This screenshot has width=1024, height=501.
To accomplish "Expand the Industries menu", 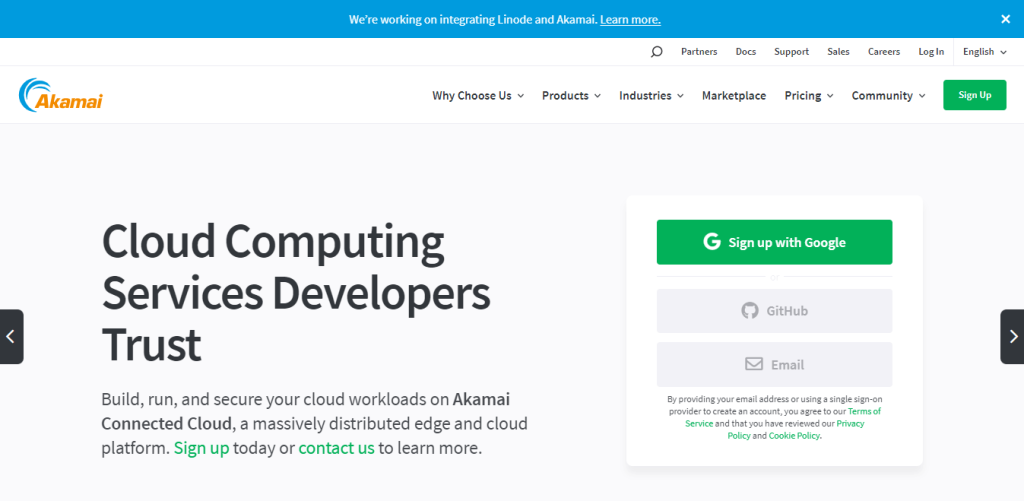I will (x=651, y=95).
